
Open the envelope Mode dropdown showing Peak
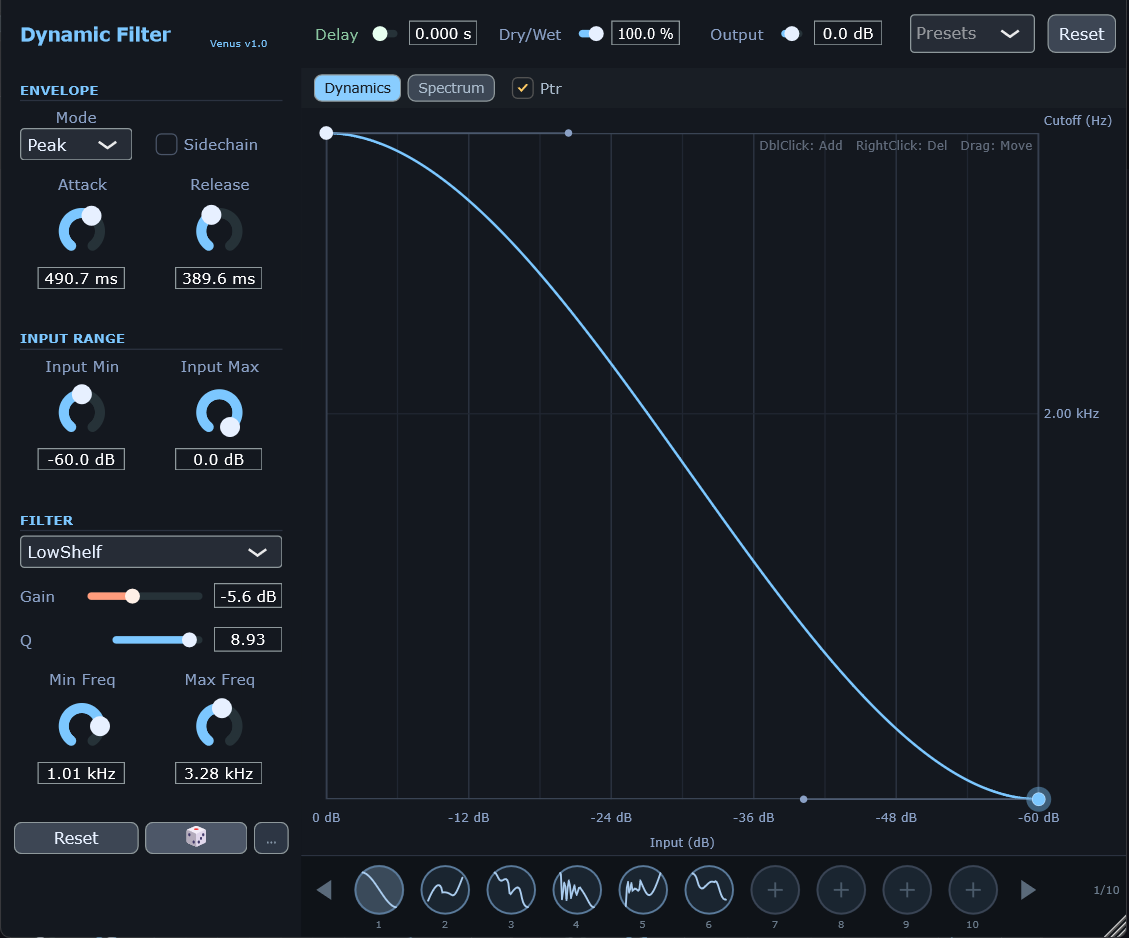(75, 144)
